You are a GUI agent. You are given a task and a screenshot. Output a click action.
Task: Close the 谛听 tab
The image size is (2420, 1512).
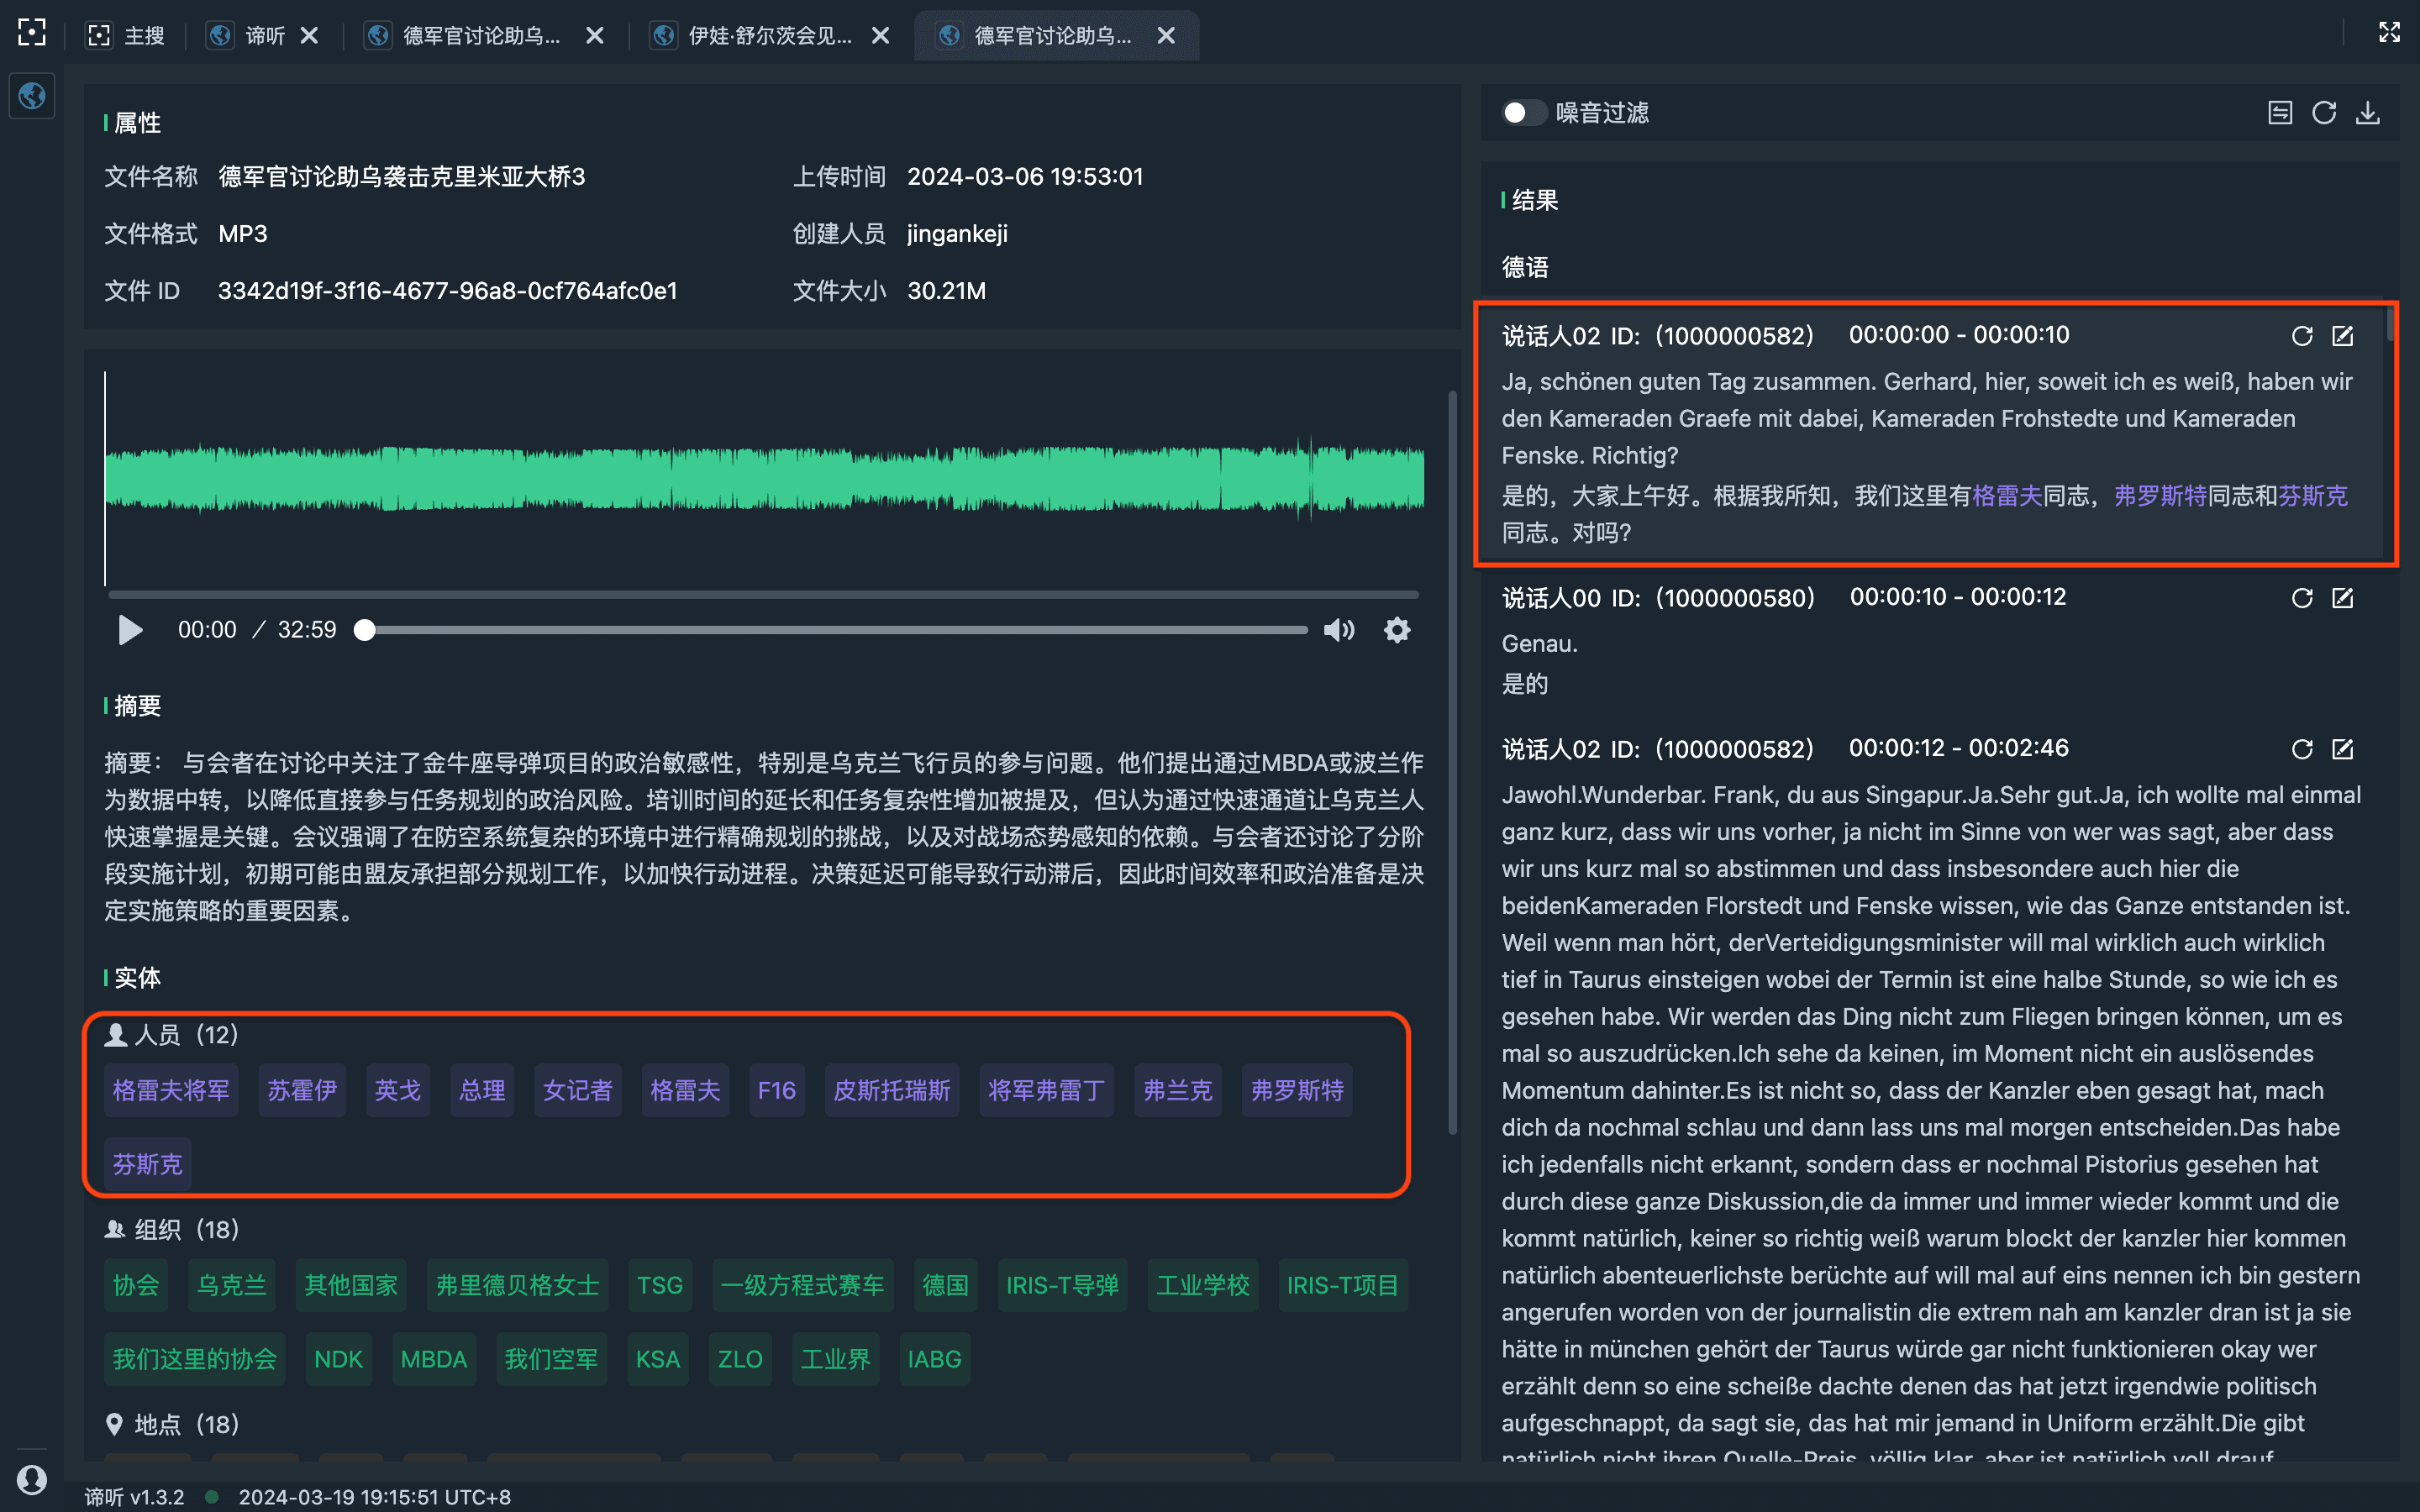tap(310, 36)
